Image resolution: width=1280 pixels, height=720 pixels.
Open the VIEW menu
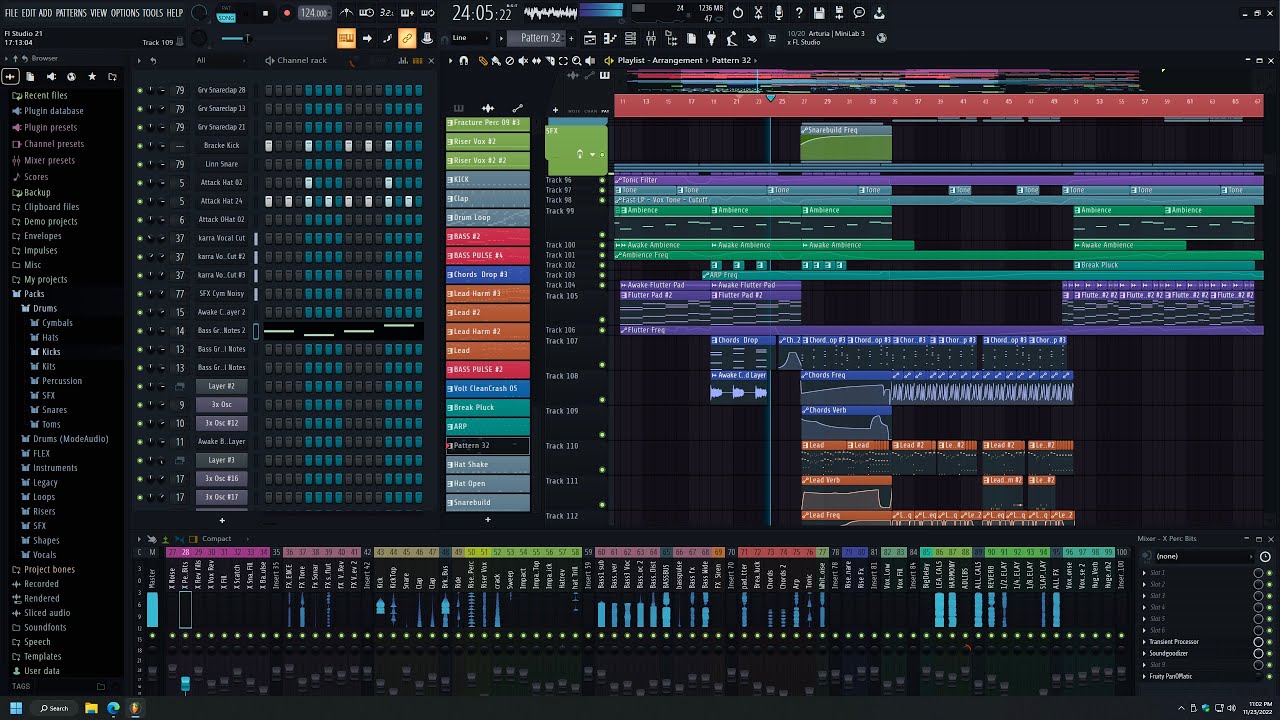pyautogui.click(x=98, y=13)
